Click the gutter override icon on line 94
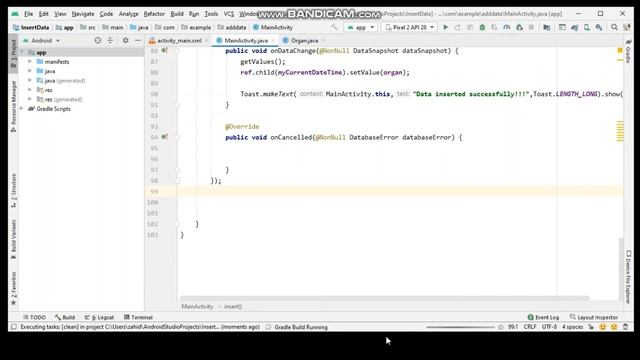Viewport: 640px width, 360px height. tap(164, 137)
